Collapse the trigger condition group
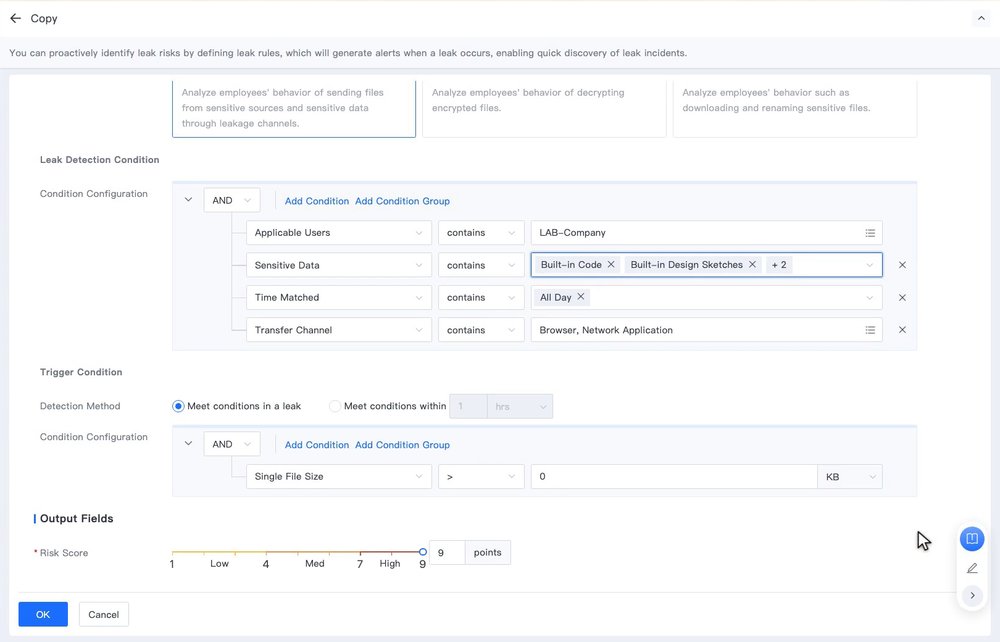Screen dimensions: 1000x642 188,444
